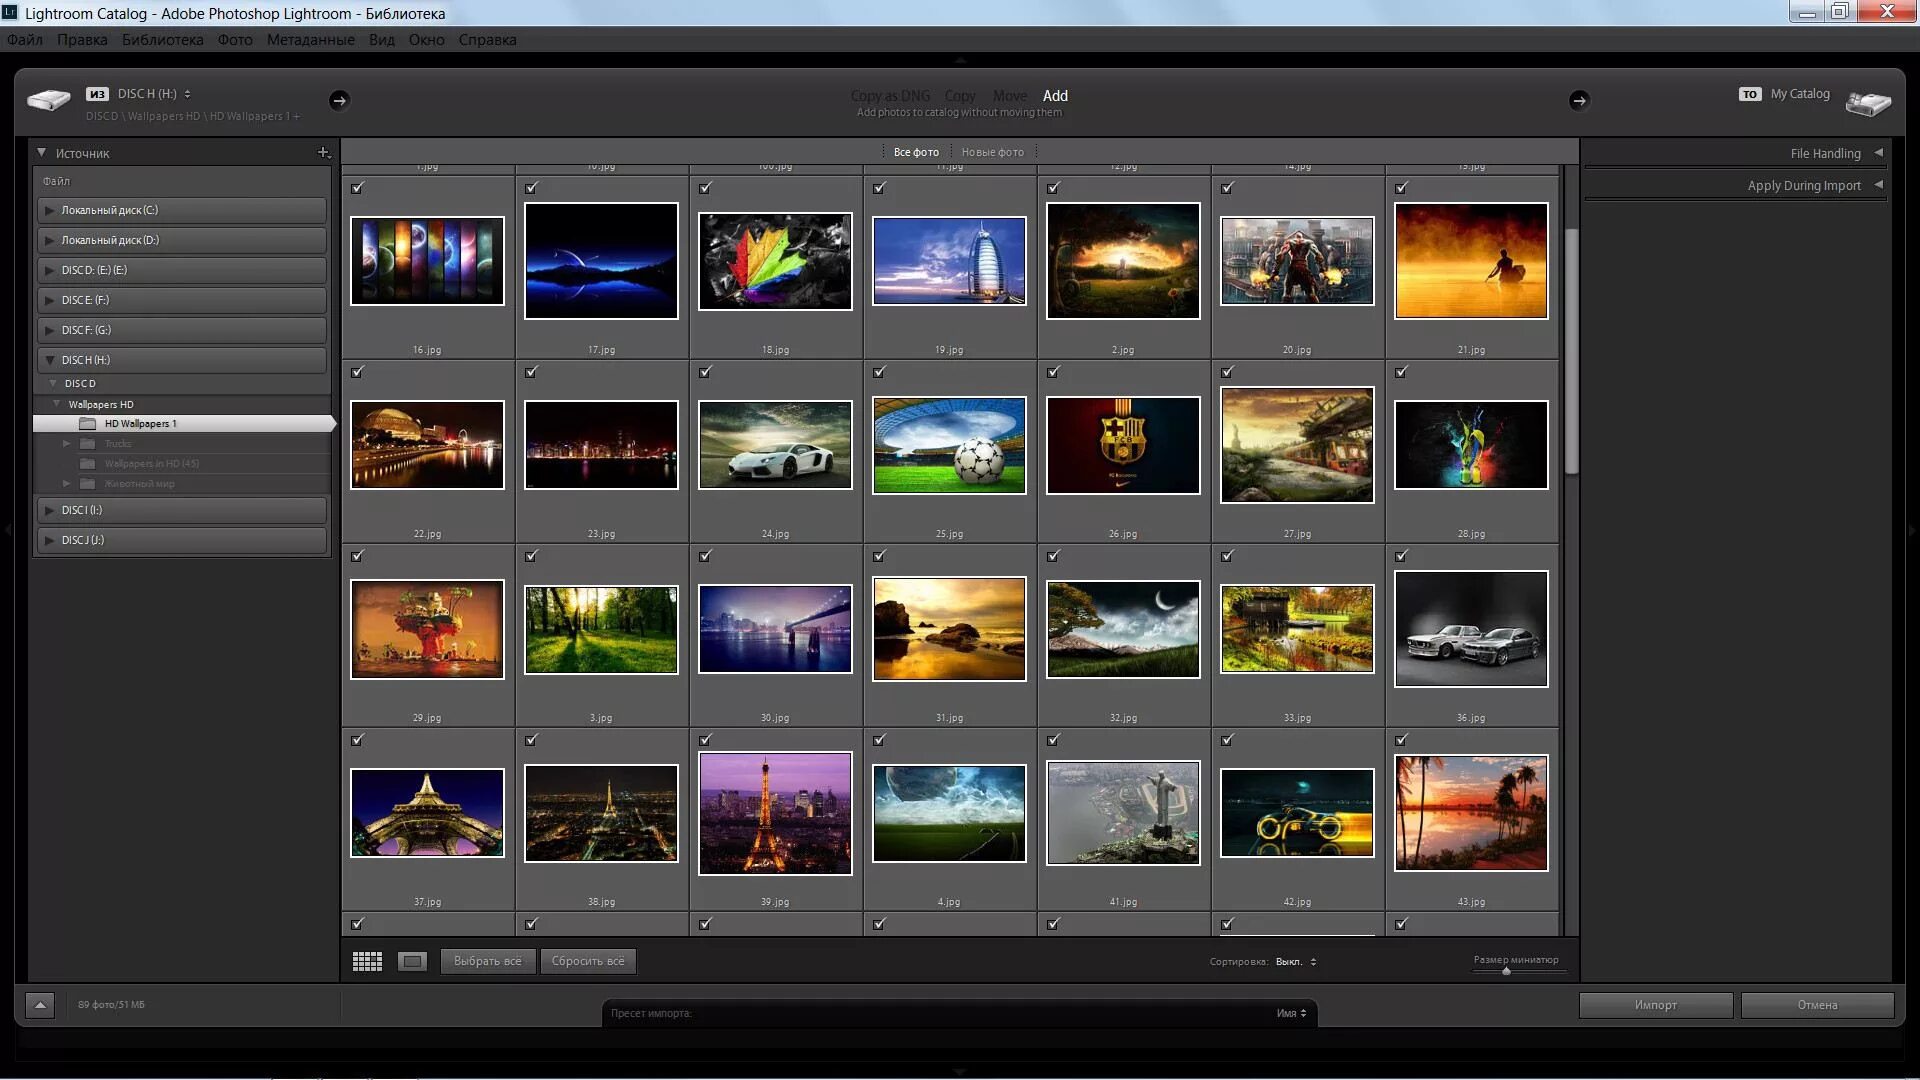Switch to grid view icon
The width and height of the screenshot is (1920, 1080).
[367, 961]
